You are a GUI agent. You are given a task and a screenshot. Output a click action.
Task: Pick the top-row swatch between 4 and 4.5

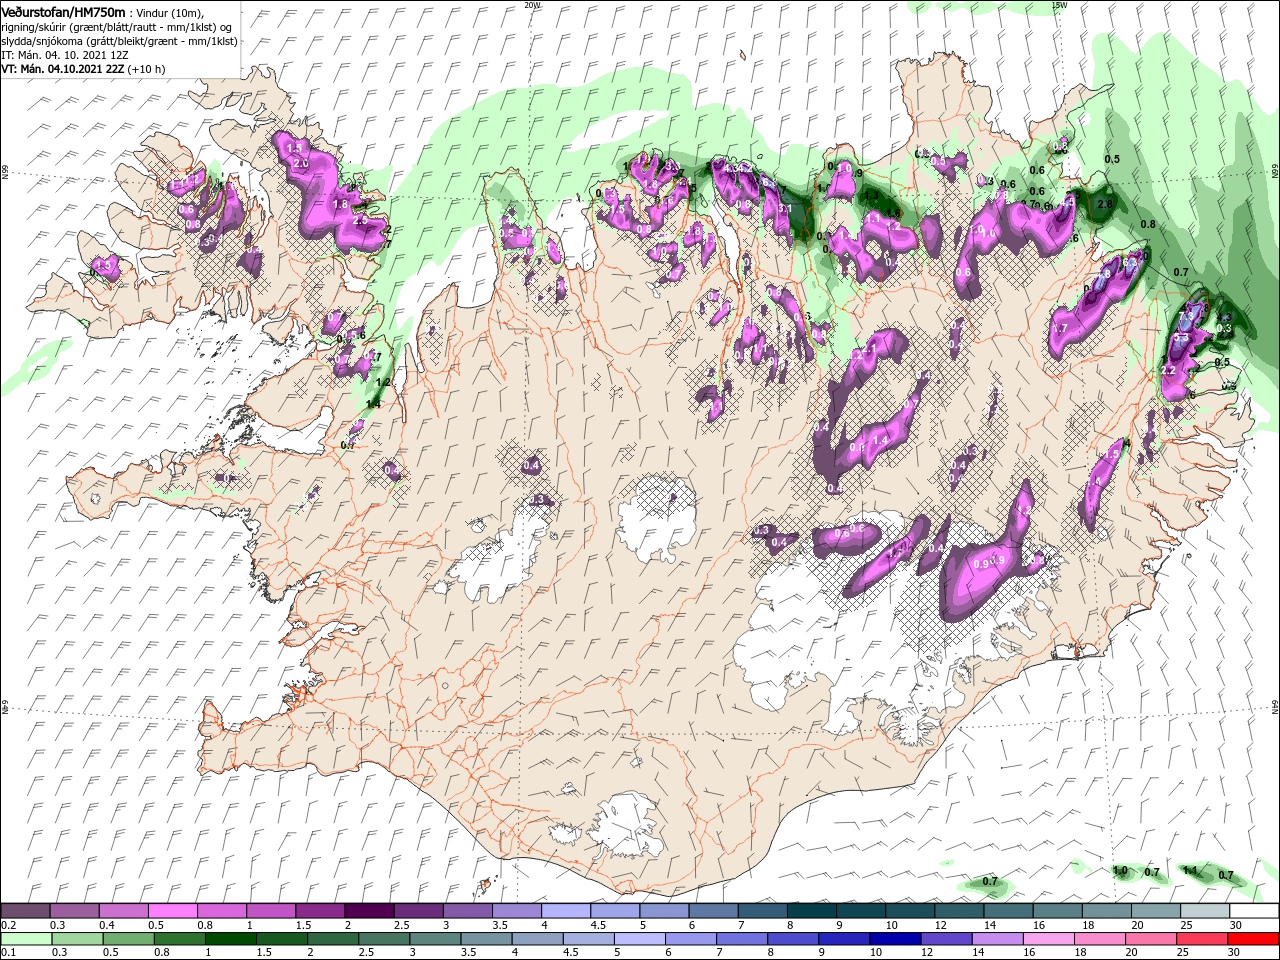(x=566, y=911)
